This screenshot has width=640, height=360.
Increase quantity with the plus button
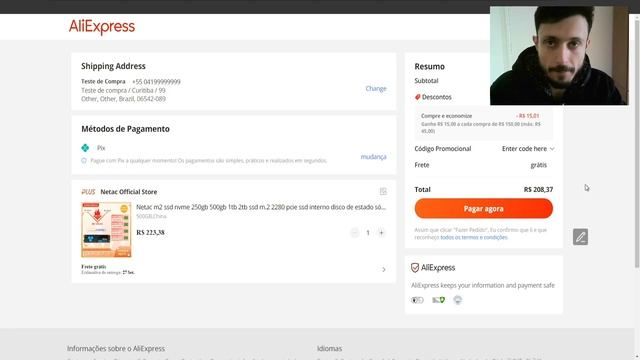(x=381, y=233)
